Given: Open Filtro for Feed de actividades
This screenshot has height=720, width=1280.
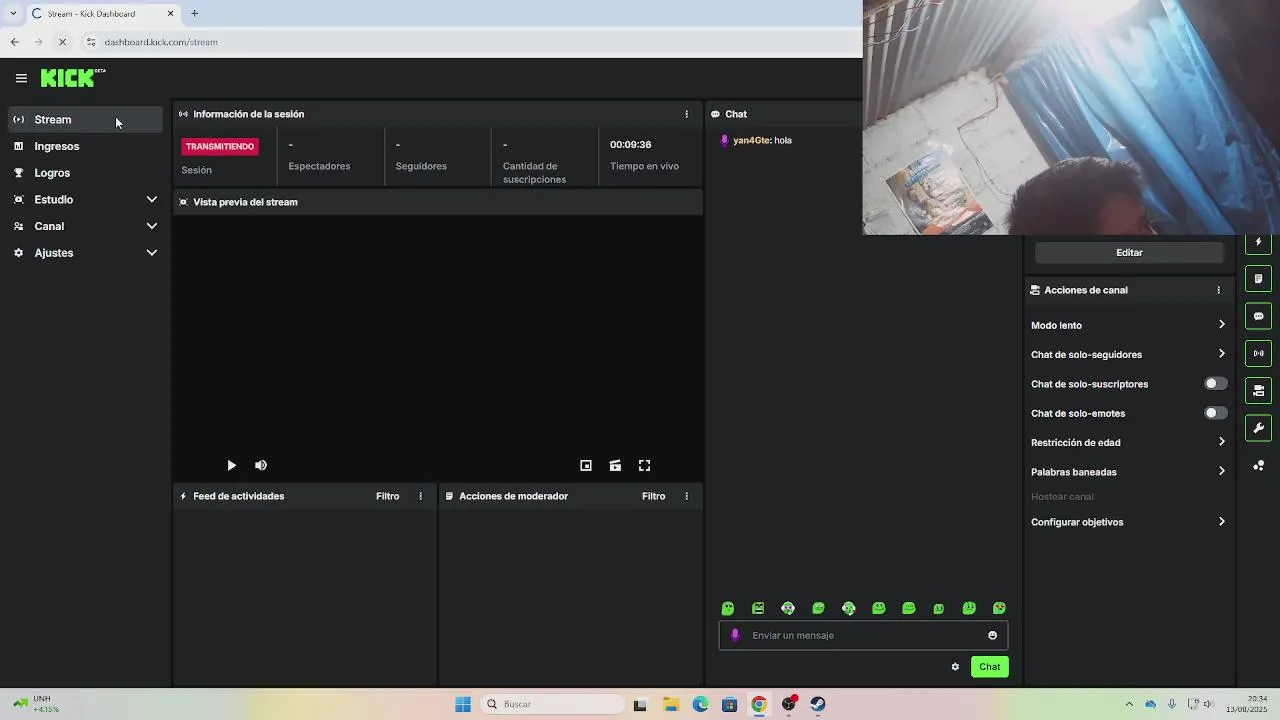Looking at the screenshot, I should pyautogui.click(x=387, y=496).
